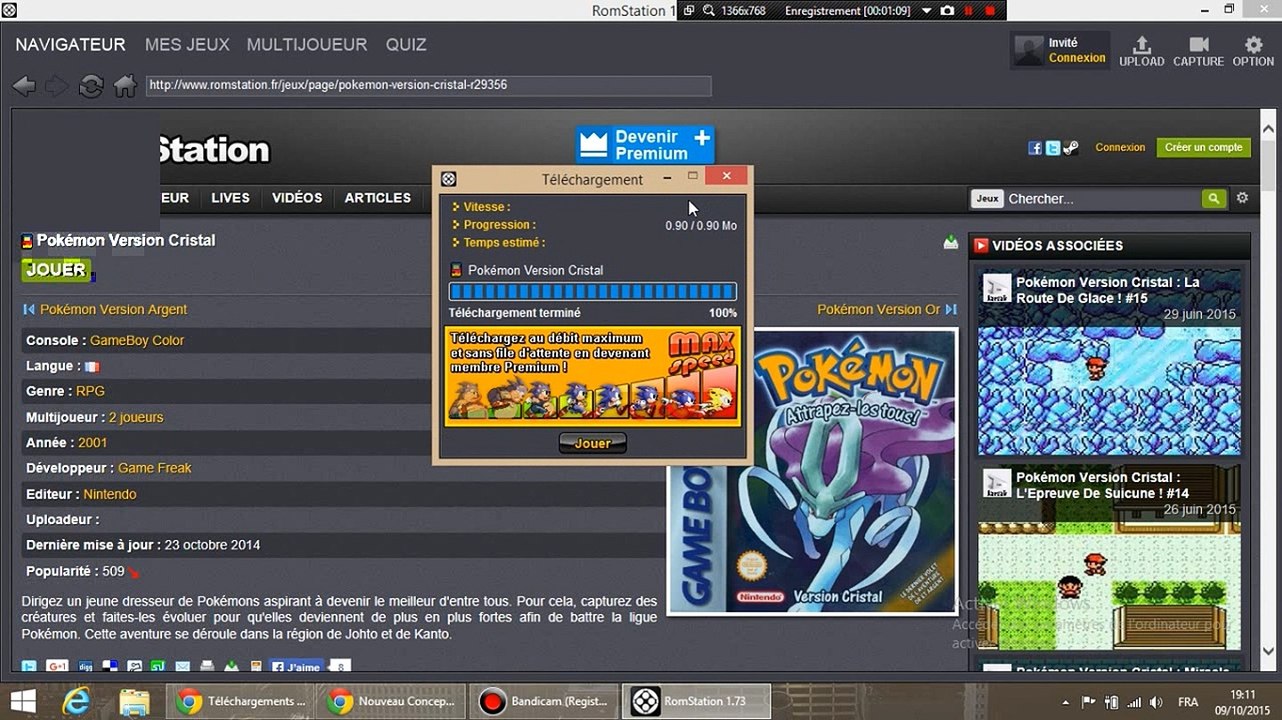Go to previous game Pokémon Version Argent
The height and width of the screenshot is (720, 1282).
(x=113, y=310)
